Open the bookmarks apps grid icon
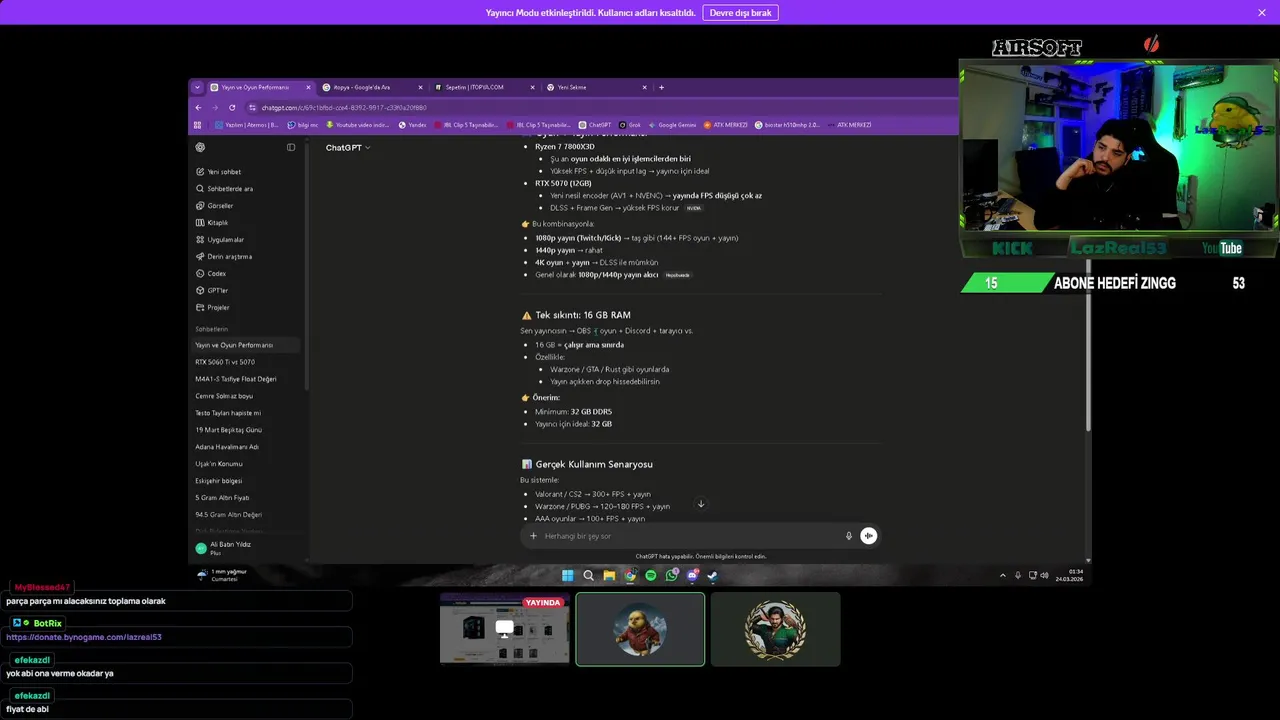1280x720 pixels. click(x=197, y=125)
